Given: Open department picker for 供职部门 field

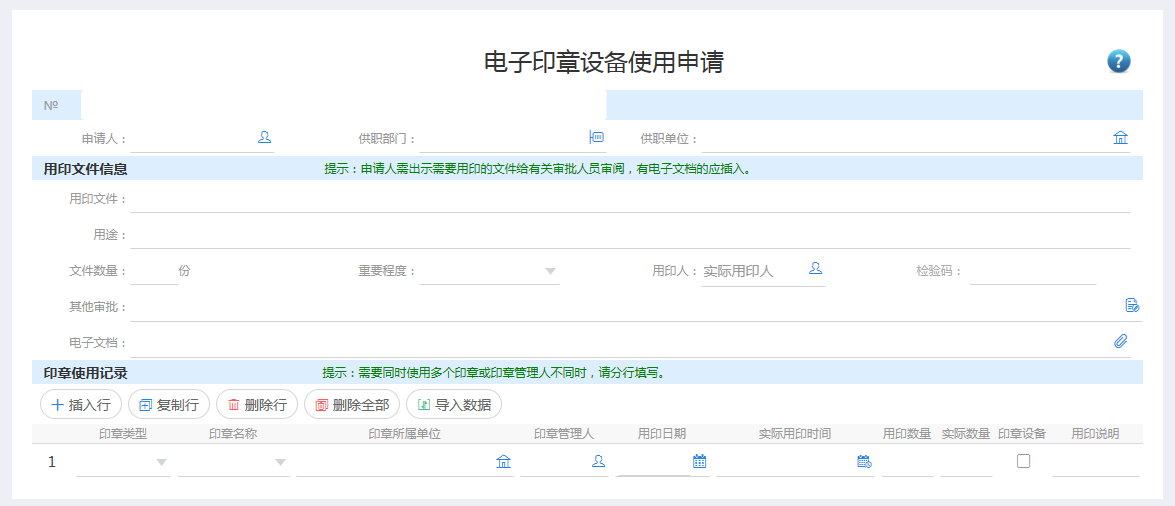Looking at the screenshot, I should pyautogui.click(x=597, y=138).
